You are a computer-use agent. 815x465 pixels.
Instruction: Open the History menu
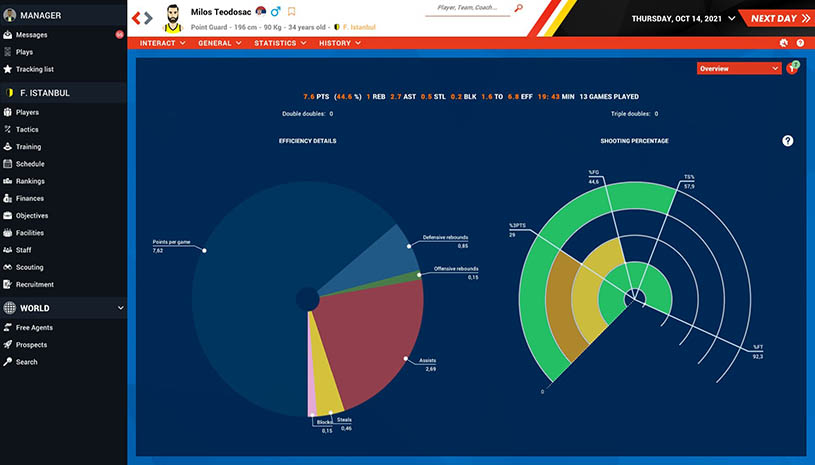click(340, 43)
